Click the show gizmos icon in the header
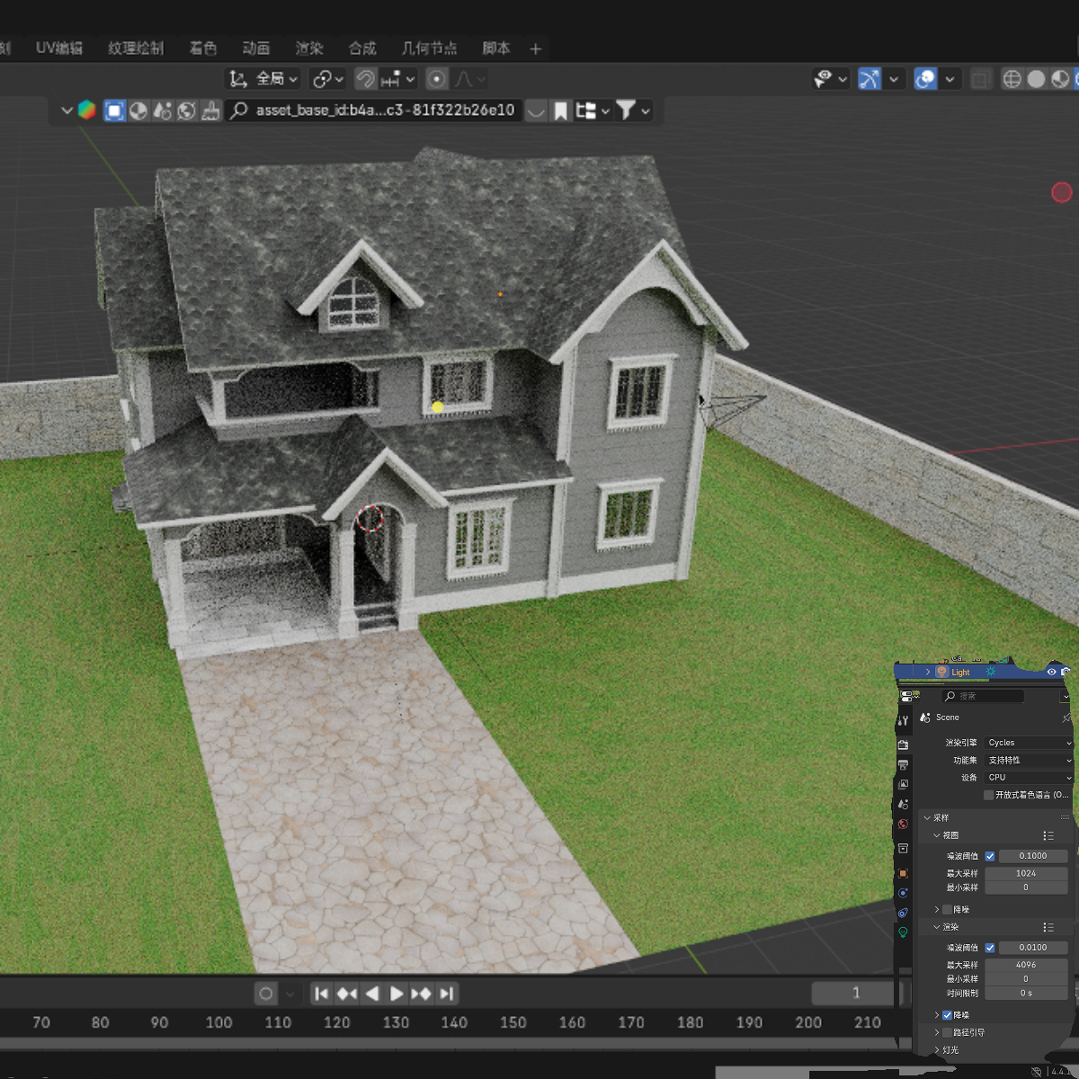The width and height of the screenshot is (1079, 1079). (x=870, y=80)
